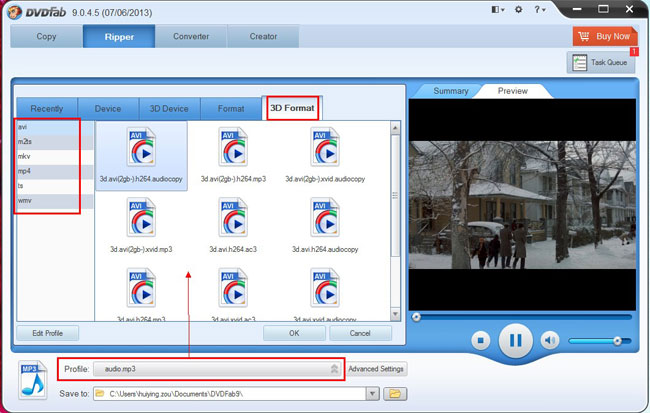This screenshot has height=413, width=650.
Task: Select the 3d.avi.xvid.ac3 profile icon
Action: point(233,288)
